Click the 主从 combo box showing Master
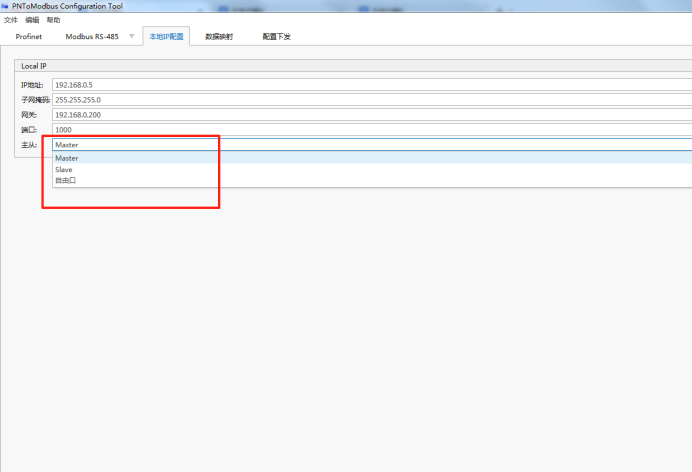The image size is (692, 472). pyautogui.click(x=372, y=145)
